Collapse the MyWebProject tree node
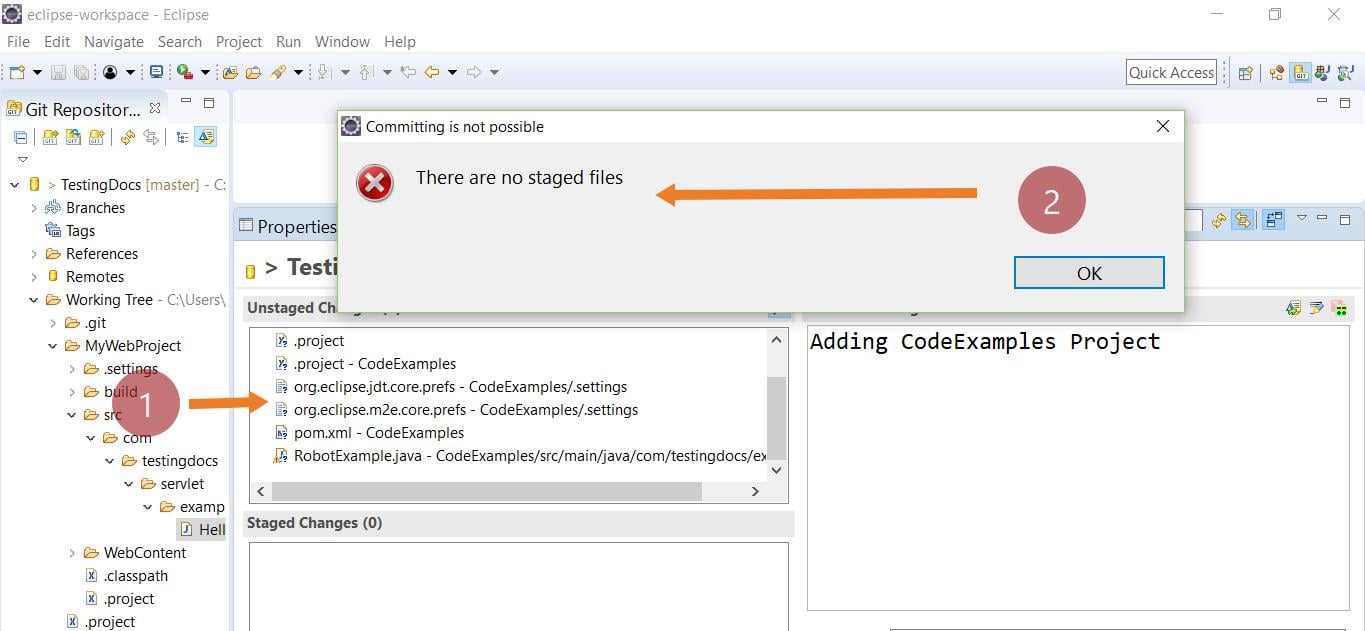Screen dimensions: 1365x631 (x=52, y=345)
